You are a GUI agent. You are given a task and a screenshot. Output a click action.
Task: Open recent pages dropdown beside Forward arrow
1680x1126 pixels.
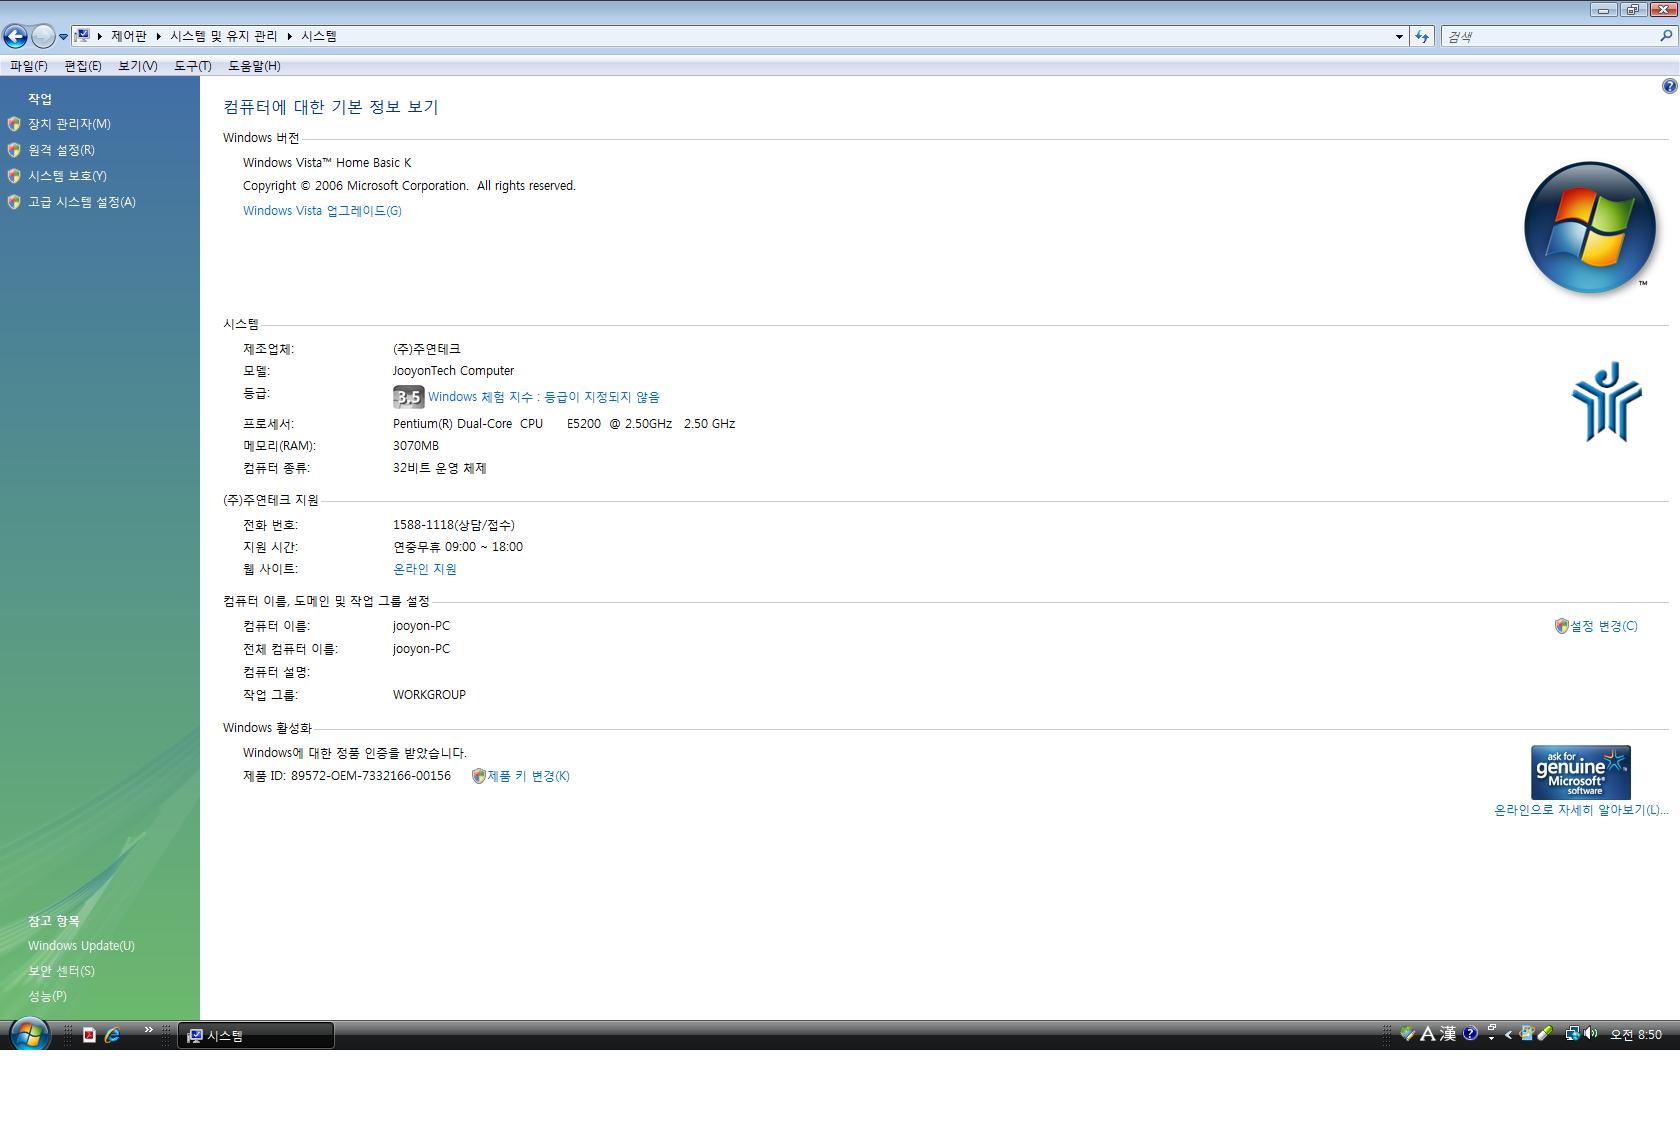[x=63, y=37]
